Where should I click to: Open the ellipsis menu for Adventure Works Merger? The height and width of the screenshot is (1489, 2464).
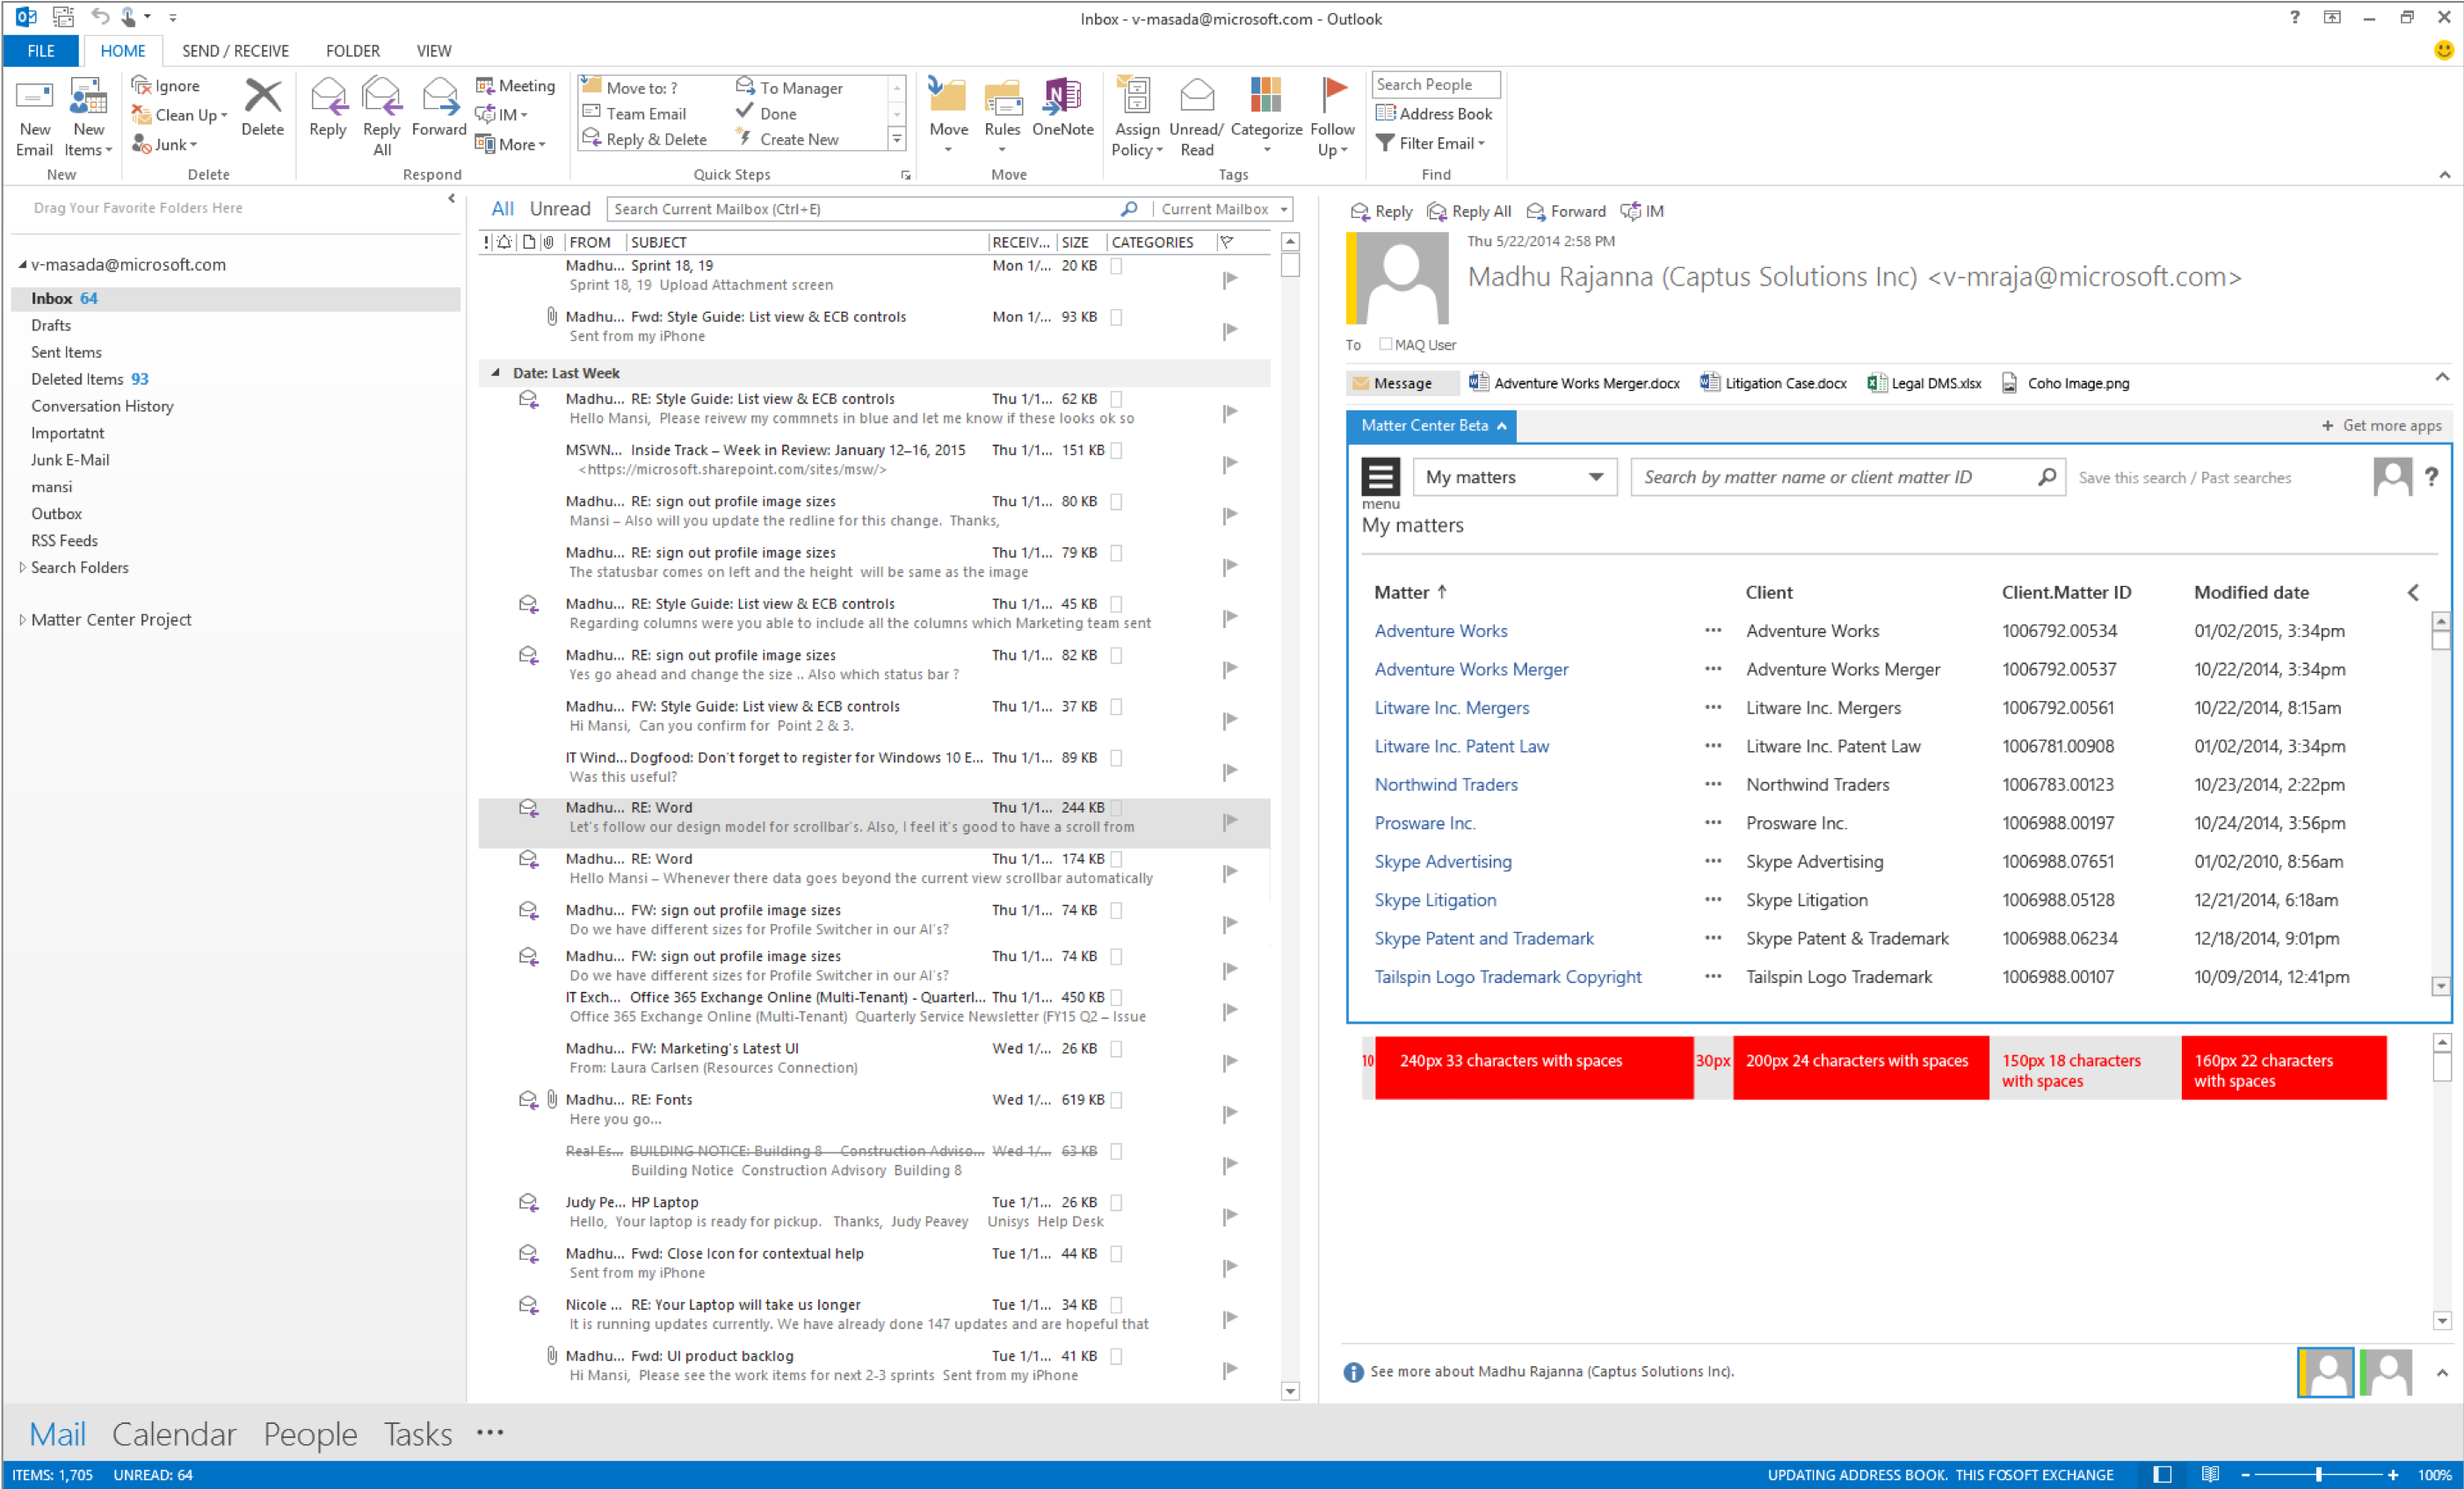pyautogui.click(x=1713, y=669)
